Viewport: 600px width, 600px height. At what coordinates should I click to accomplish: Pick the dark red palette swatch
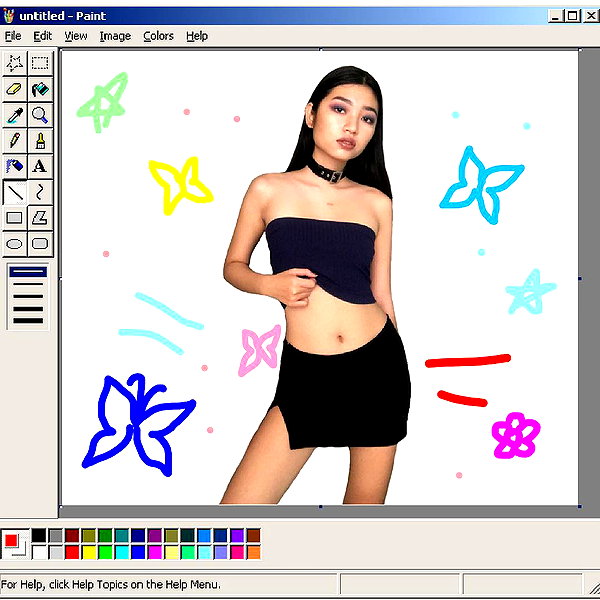[72, 535]
